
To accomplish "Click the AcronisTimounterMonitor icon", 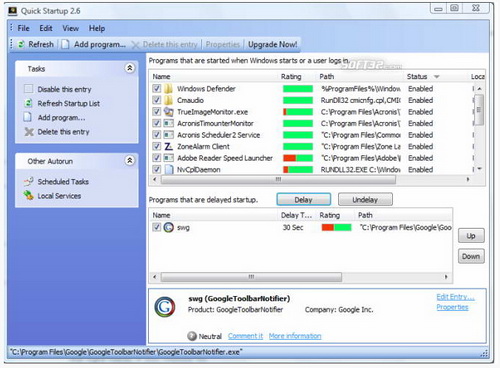I will point(169,123).
